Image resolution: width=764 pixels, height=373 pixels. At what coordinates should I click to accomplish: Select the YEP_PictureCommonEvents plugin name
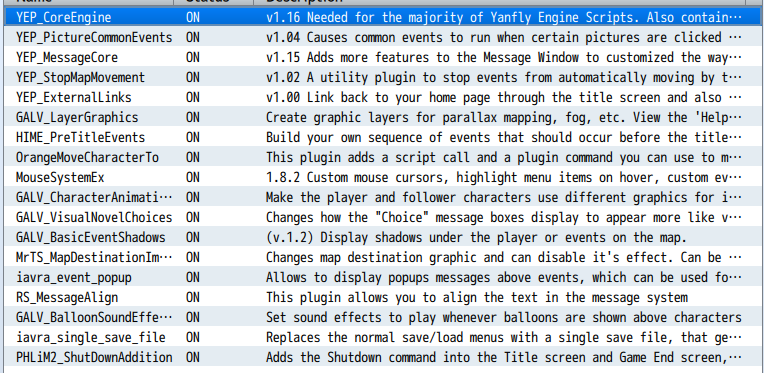click(x=94, y=37)
